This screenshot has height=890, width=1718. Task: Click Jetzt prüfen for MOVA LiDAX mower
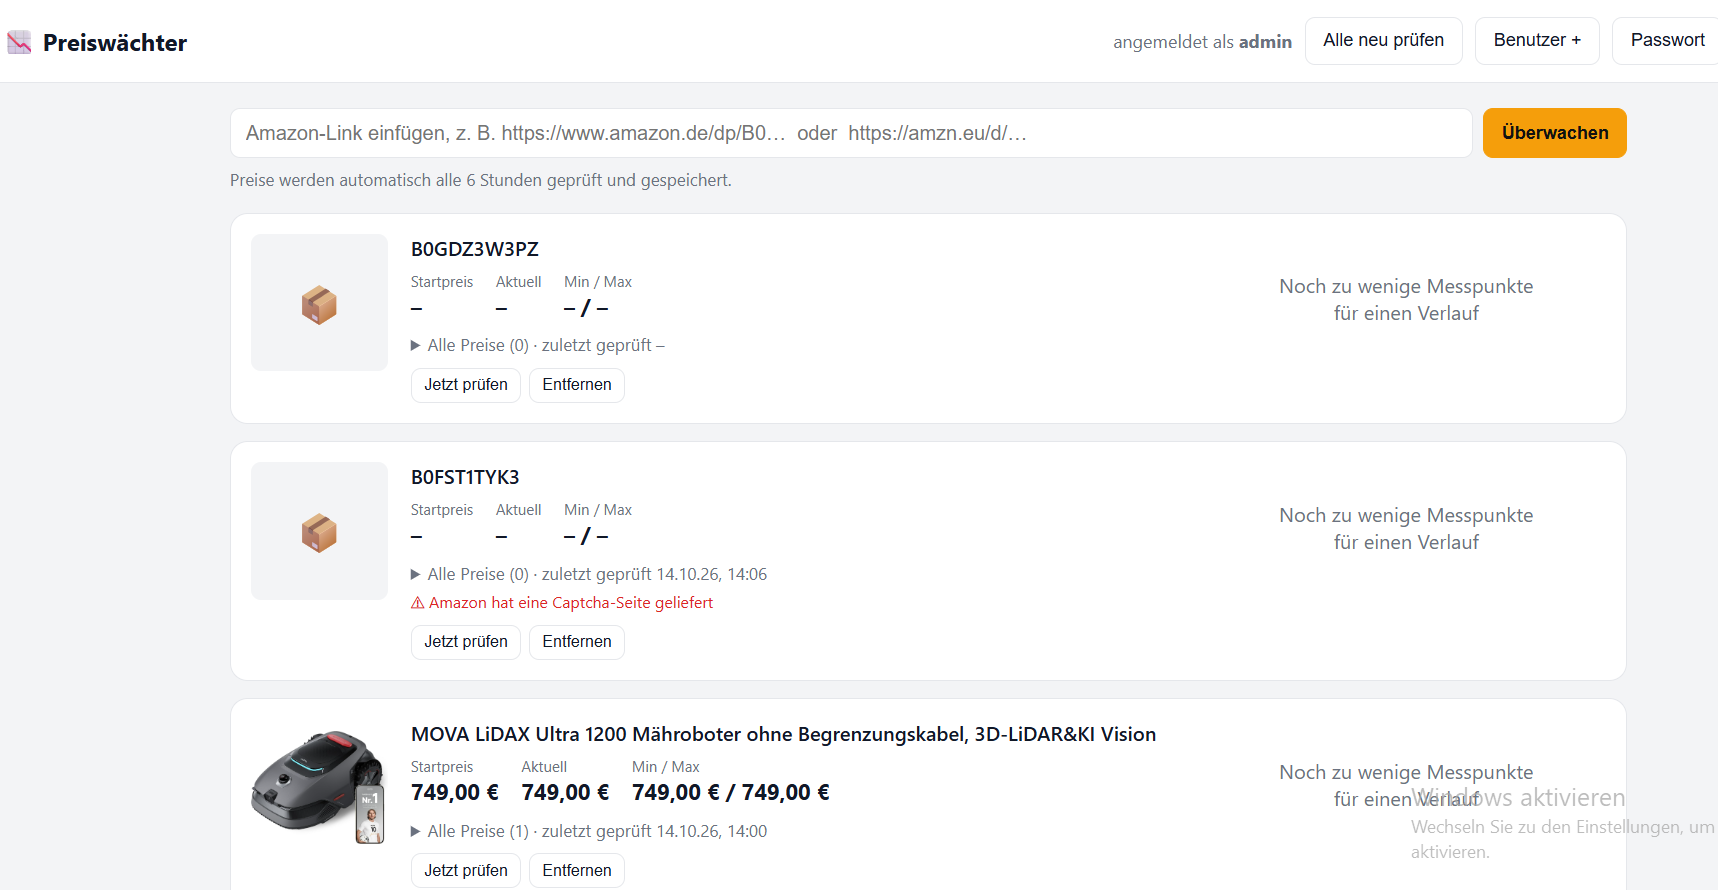(x=466, y=871)
